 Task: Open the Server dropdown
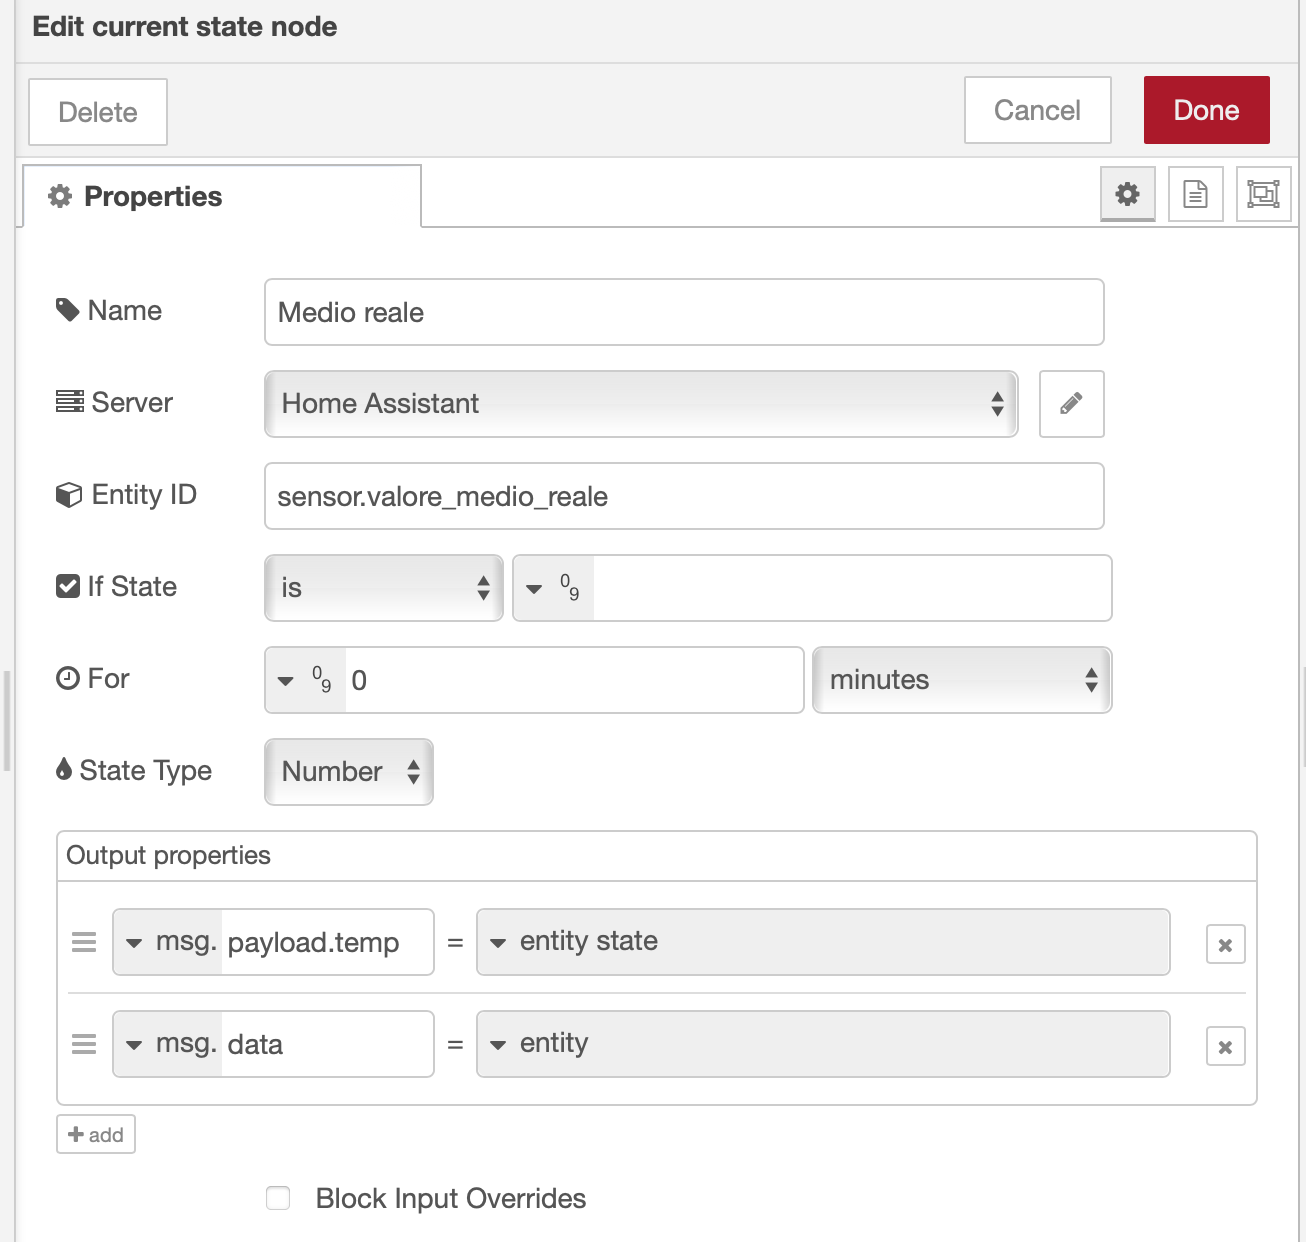641,404
